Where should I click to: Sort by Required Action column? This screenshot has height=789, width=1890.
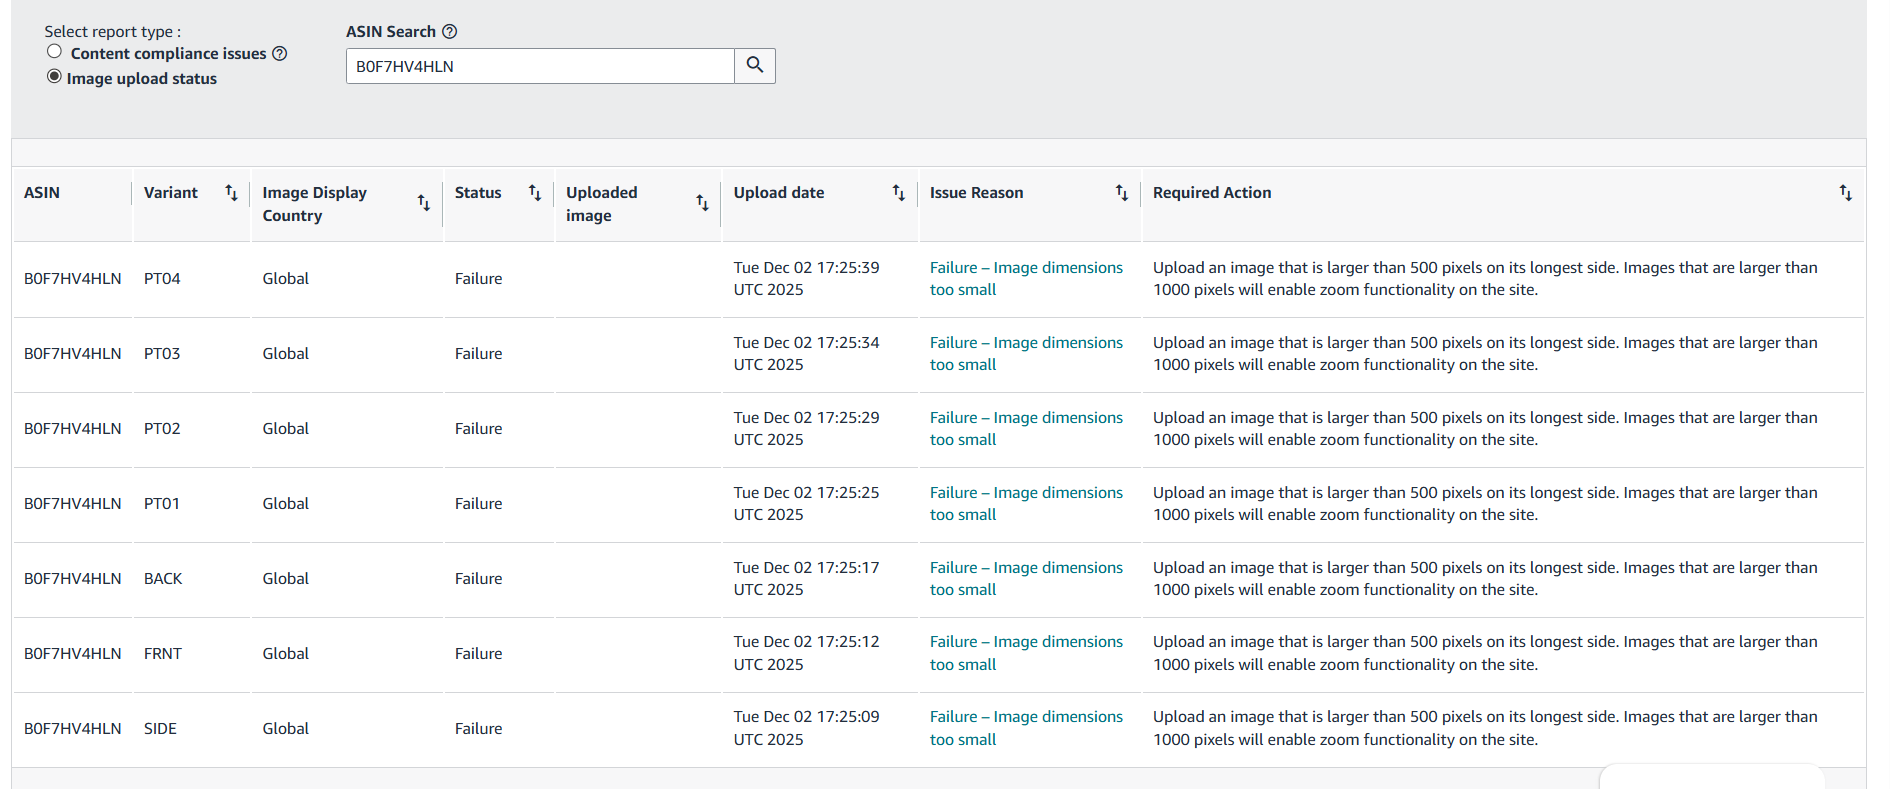pos(1846,192)
